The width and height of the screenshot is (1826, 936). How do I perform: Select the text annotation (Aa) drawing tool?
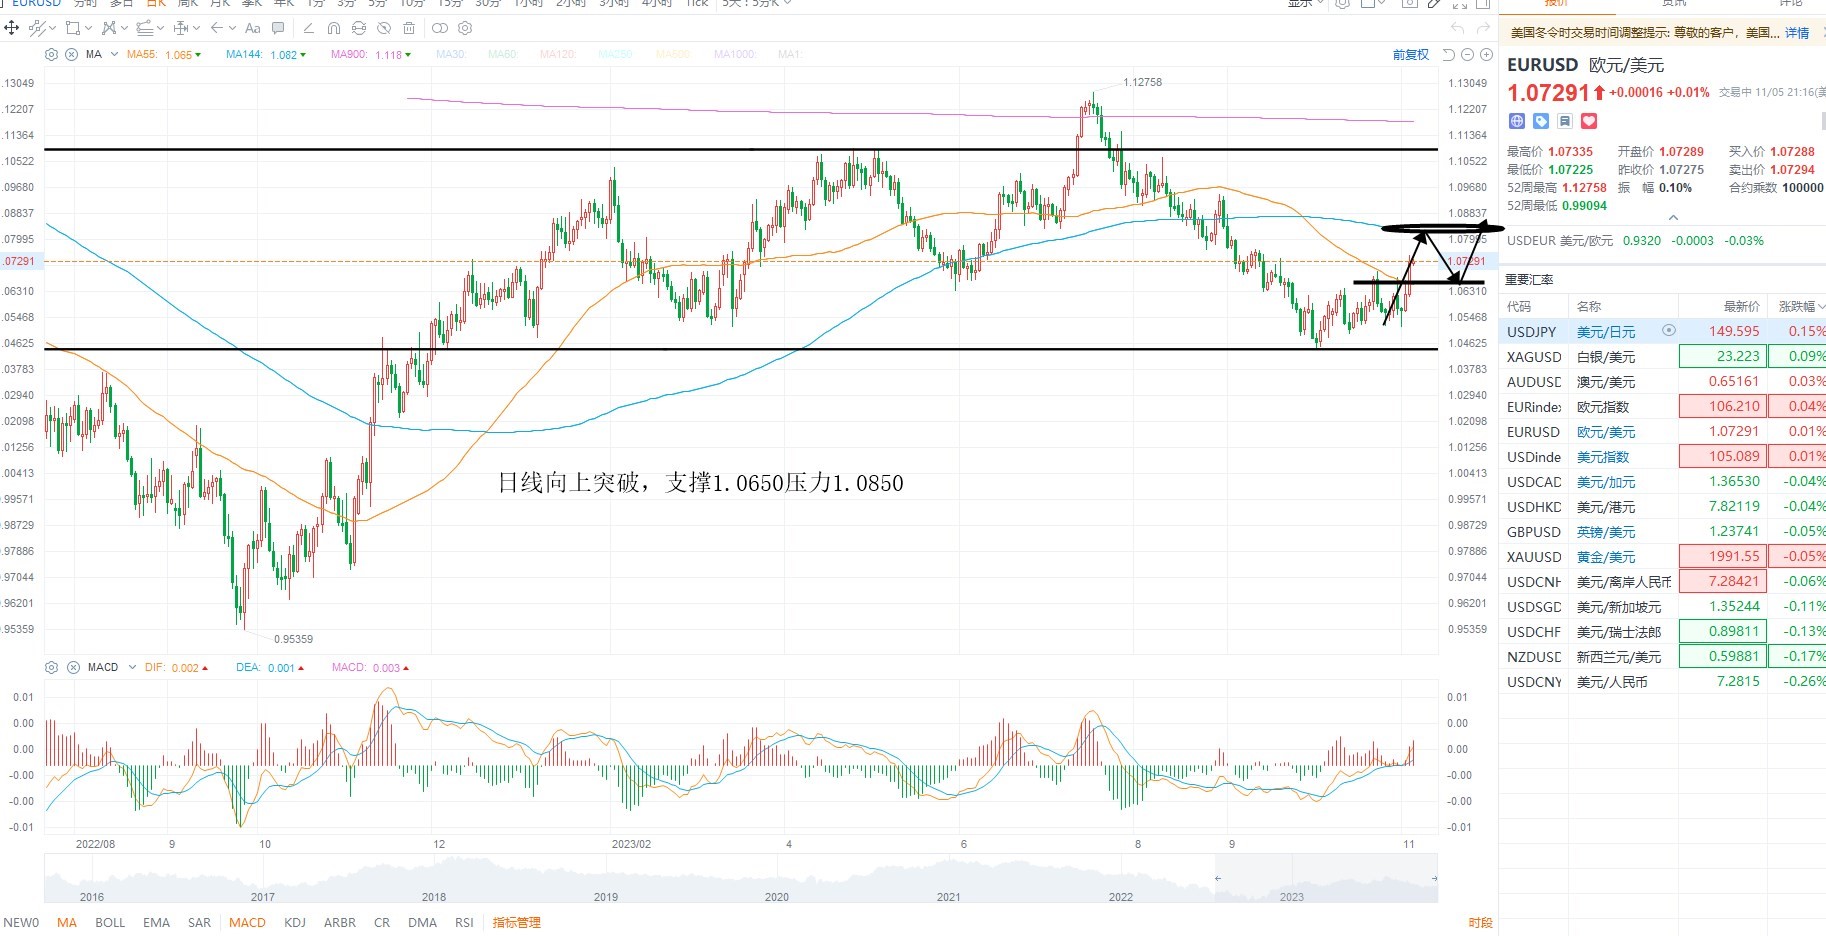tap(252, 28)
